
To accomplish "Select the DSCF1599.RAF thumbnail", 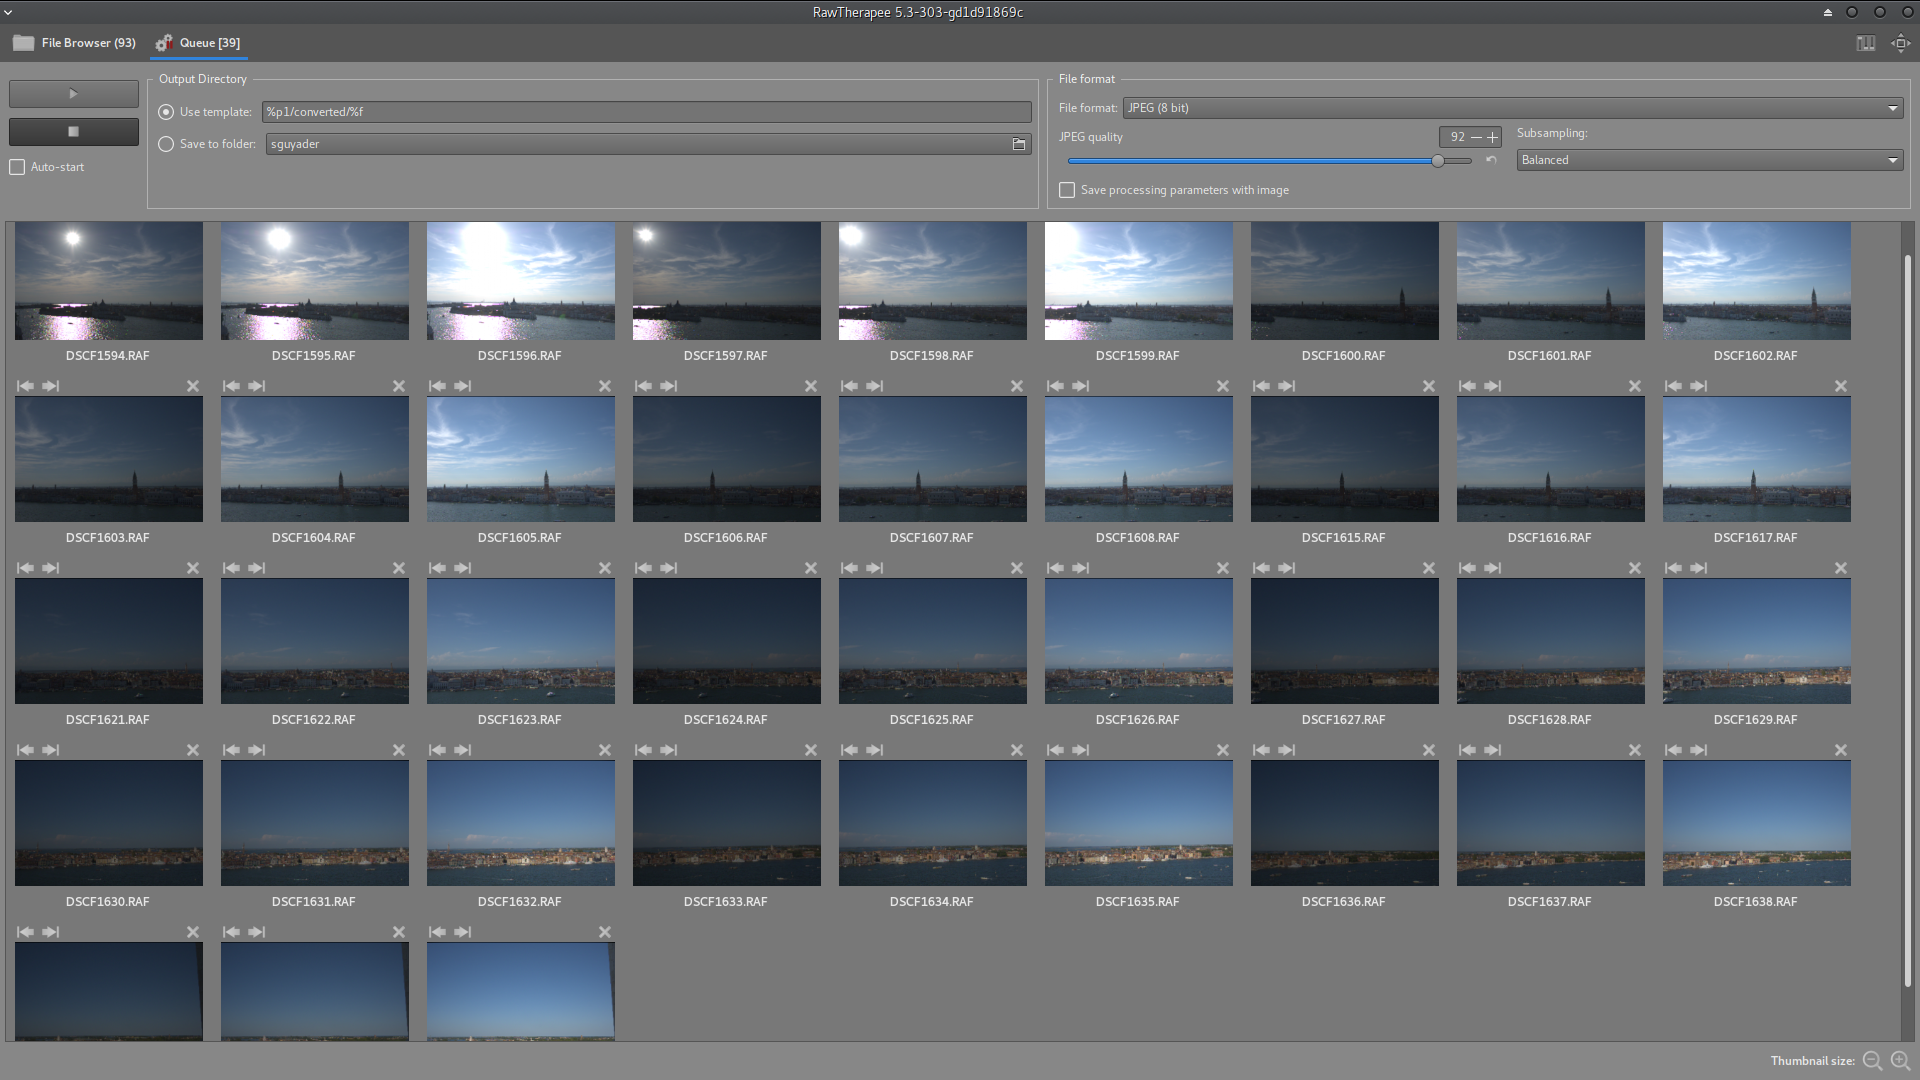I will (x=1139, y=281).
